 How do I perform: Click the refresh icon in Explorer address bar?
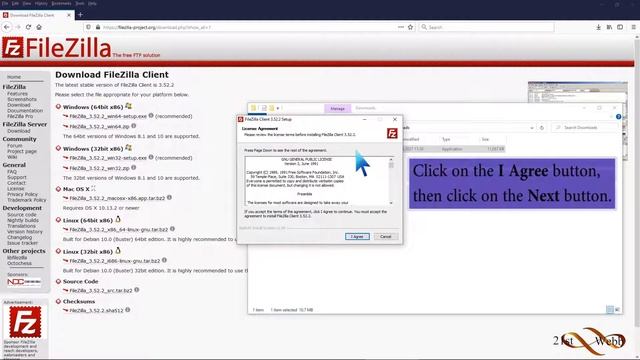point(542,128)
